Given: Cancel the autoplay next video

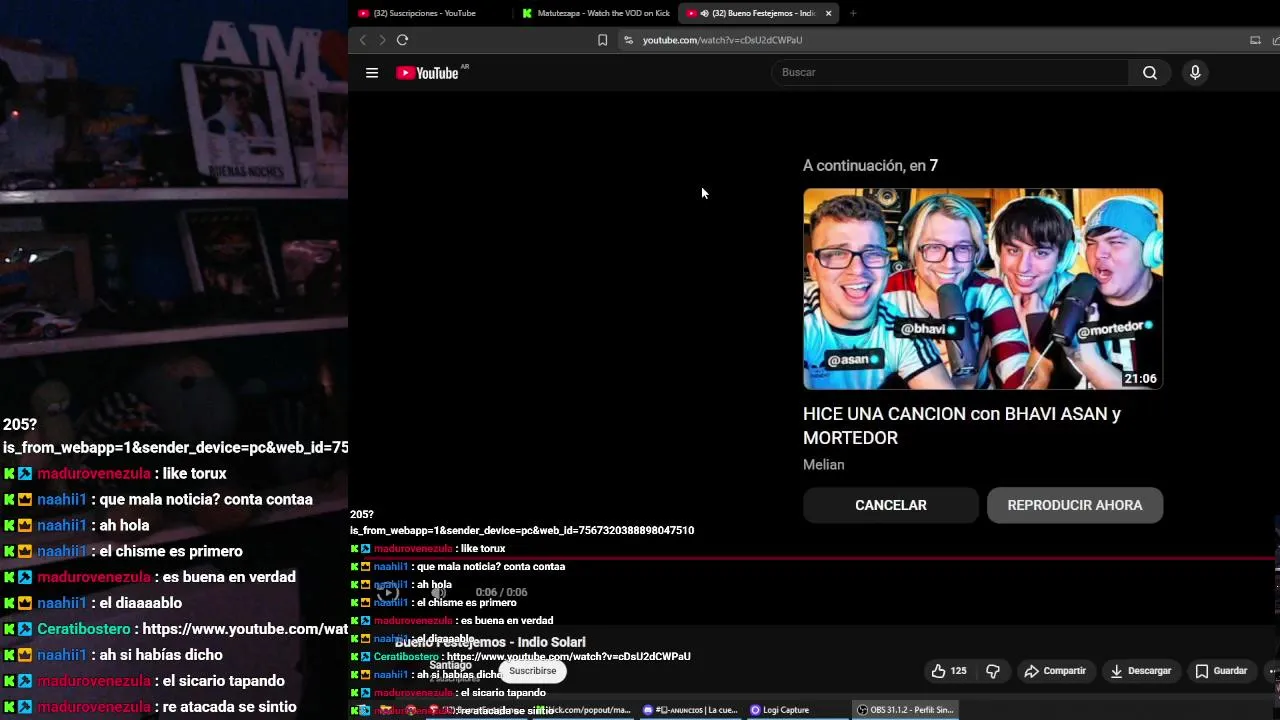Looking at the screenshot, I should click(x=891, y=505).
